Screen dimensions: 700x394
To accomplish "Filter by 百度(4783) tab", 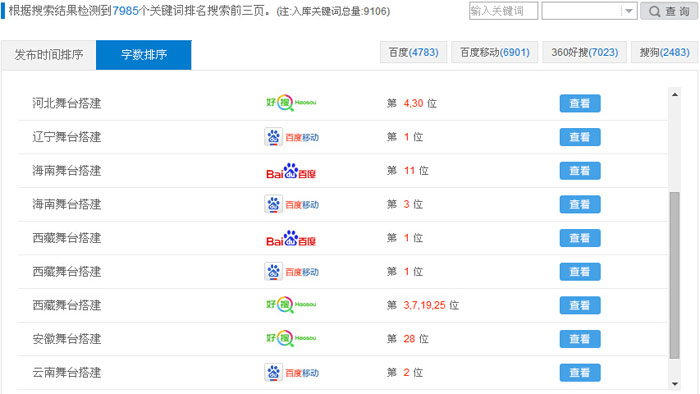I will 413,53.
